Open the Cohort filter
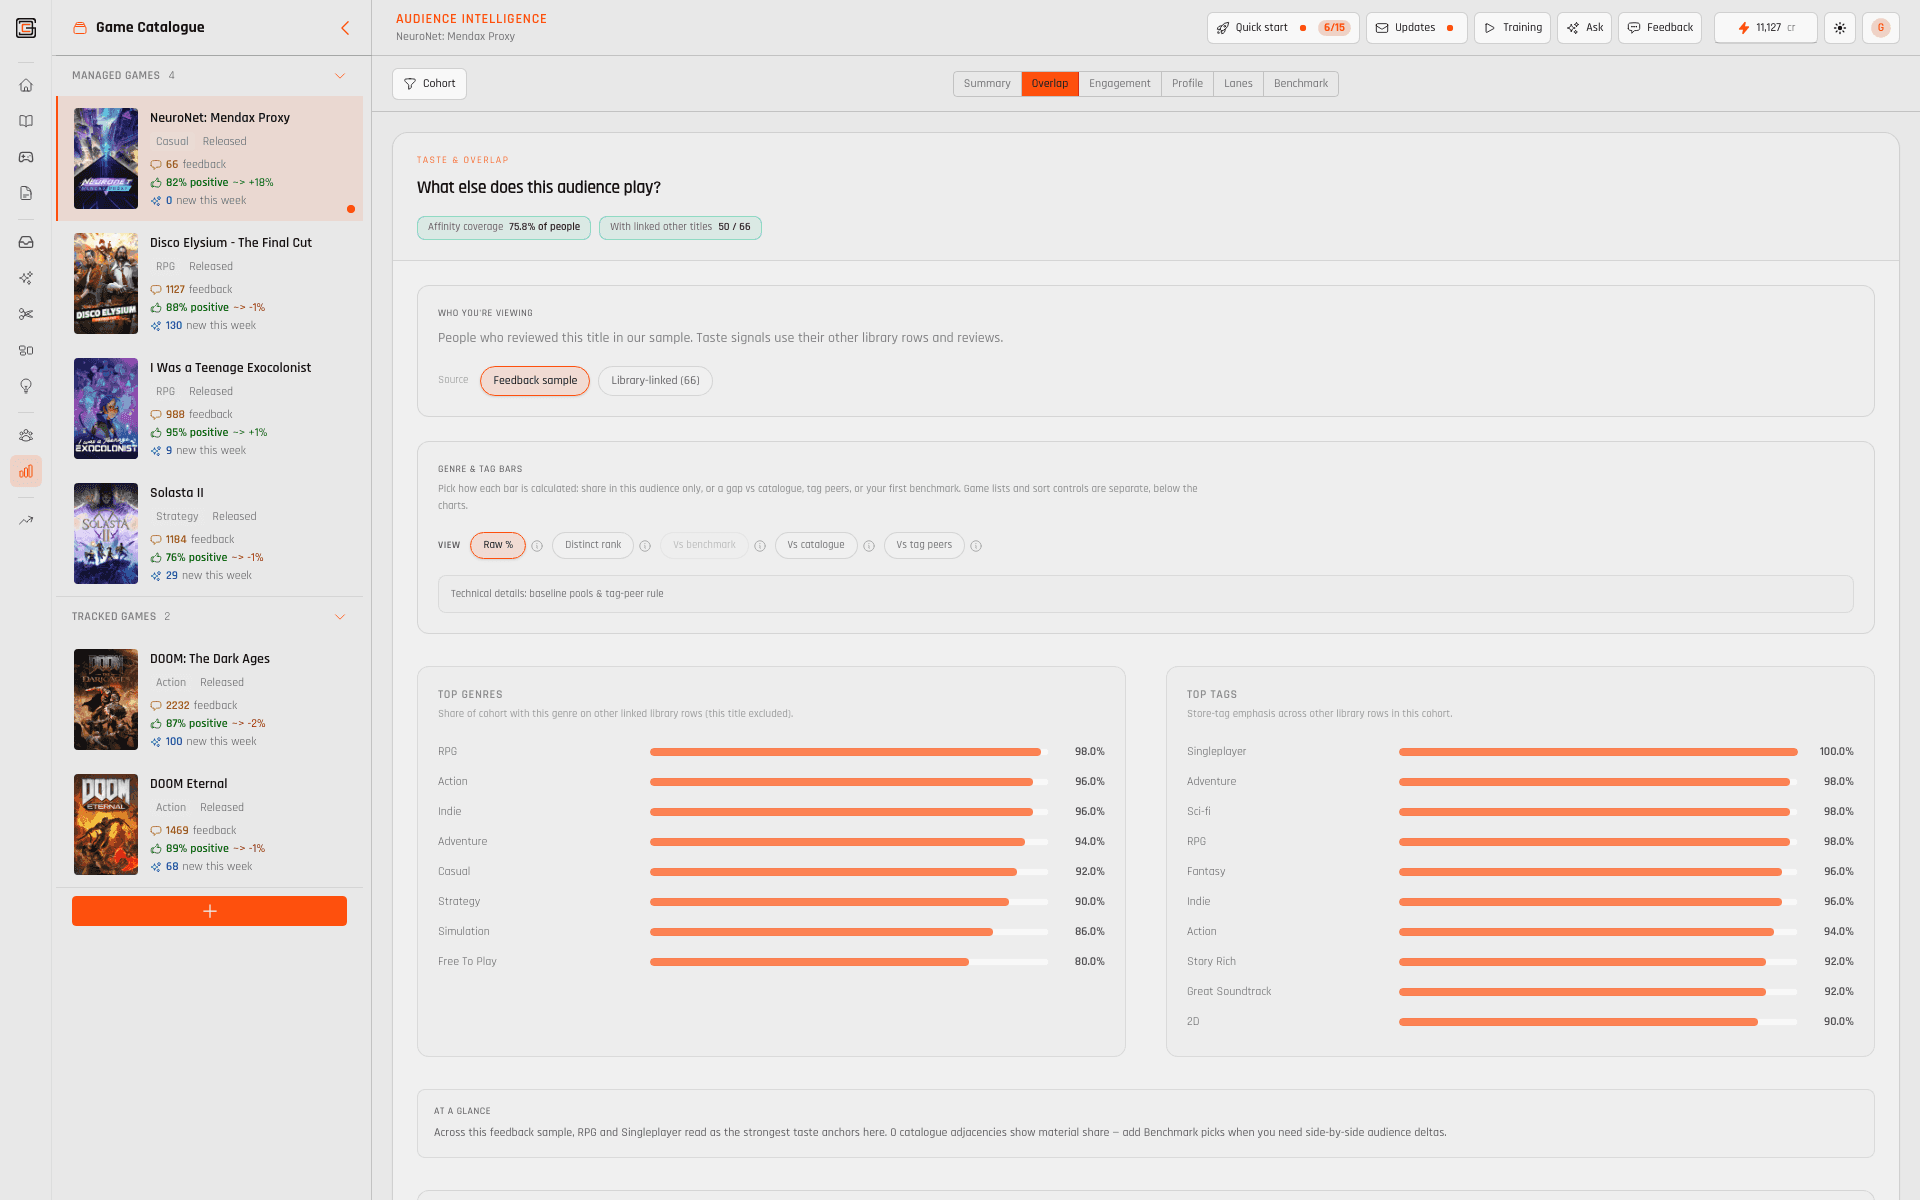 pyautogui.click(x=429, y=83)
